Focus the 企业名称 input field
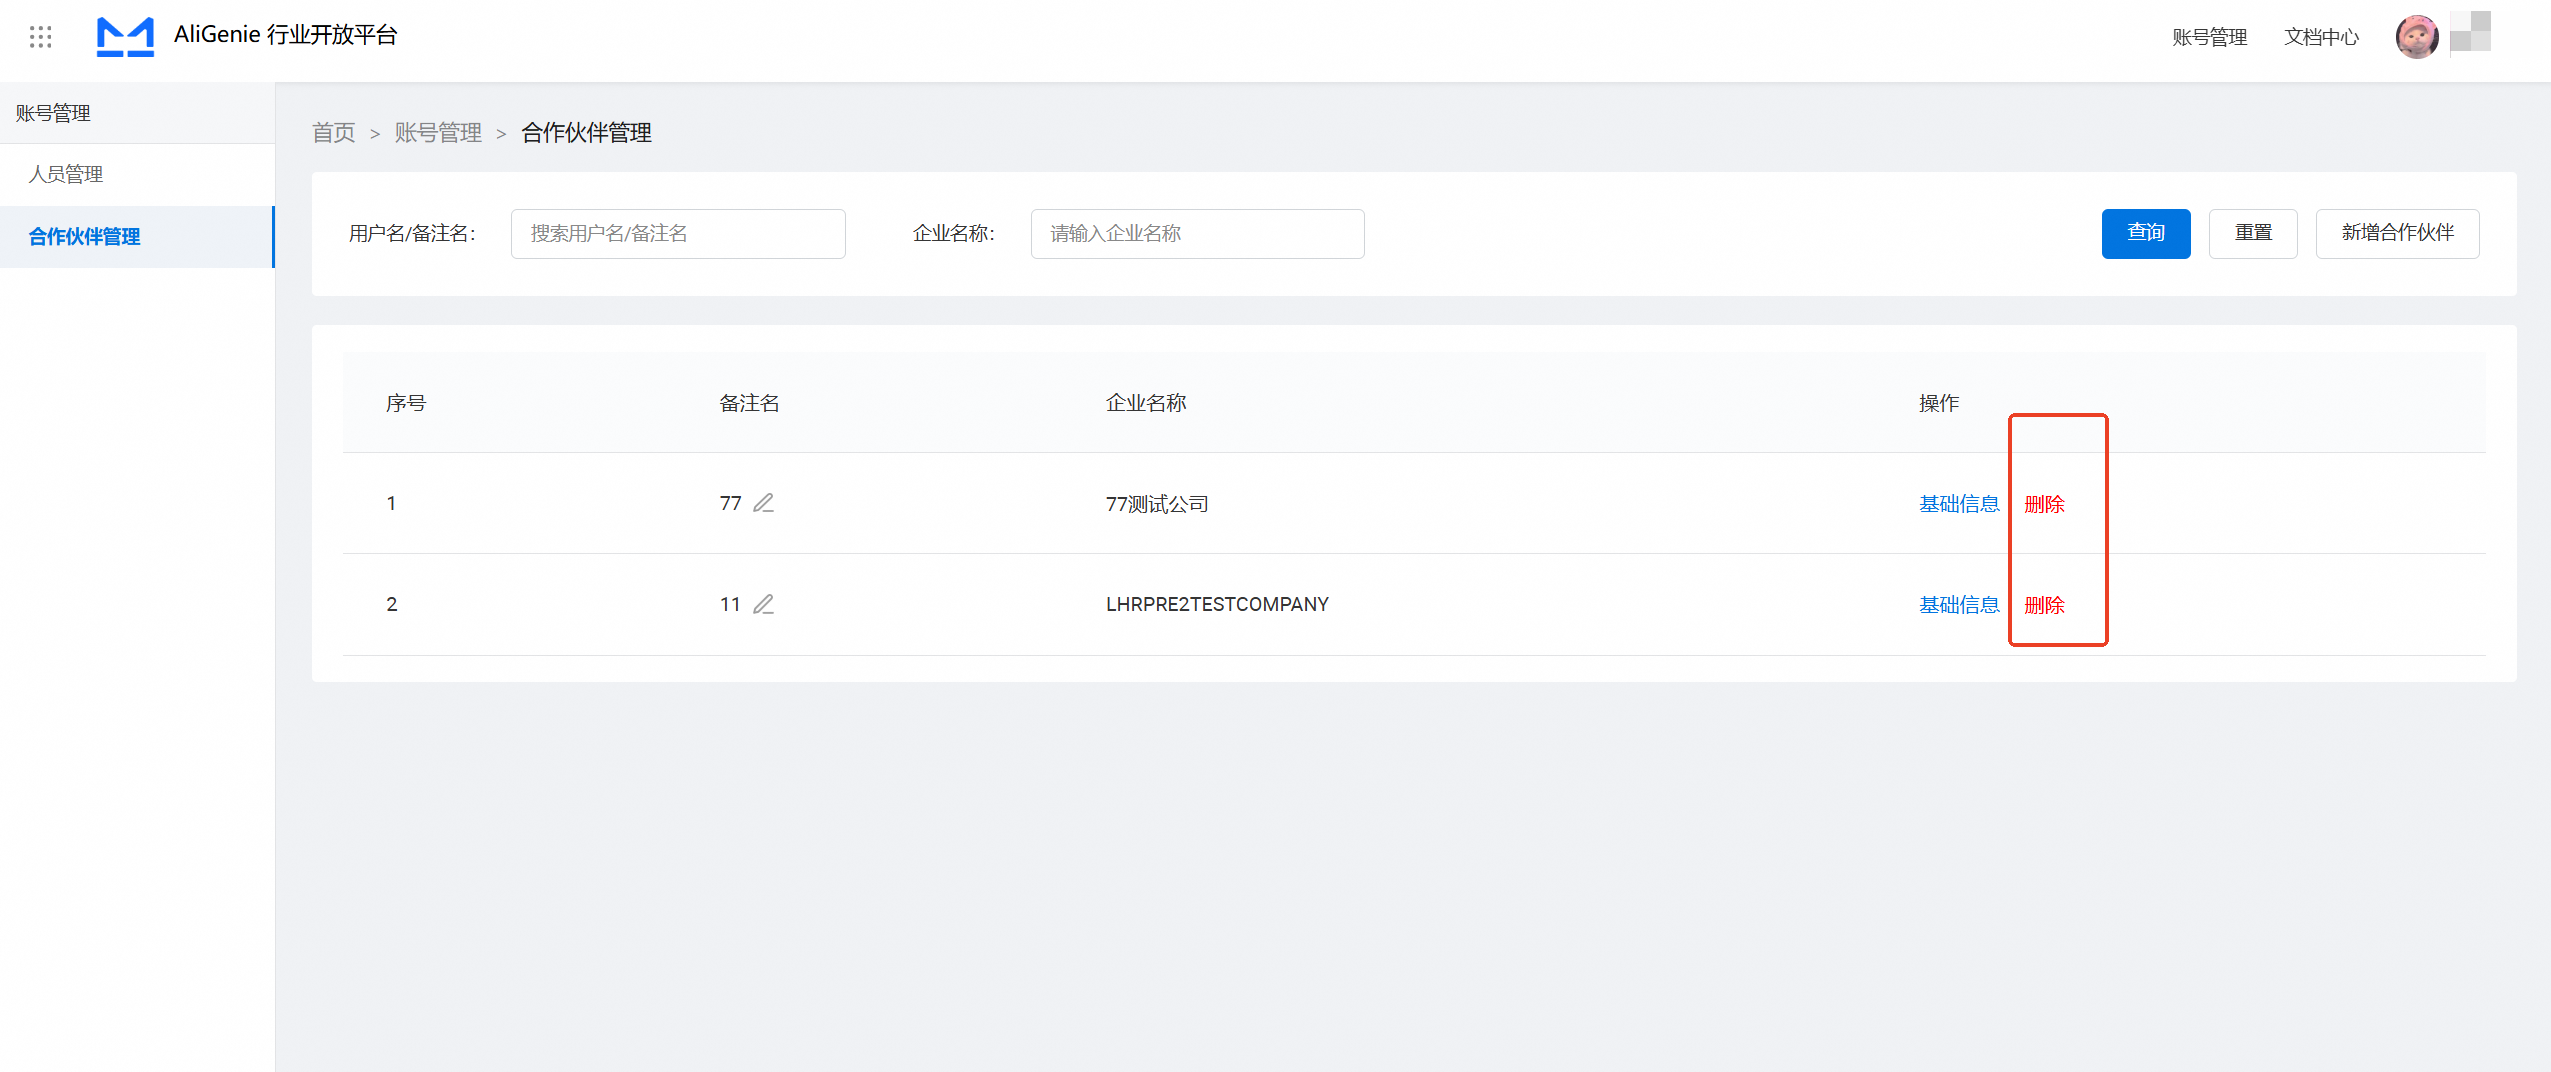 click(1197, 234)
